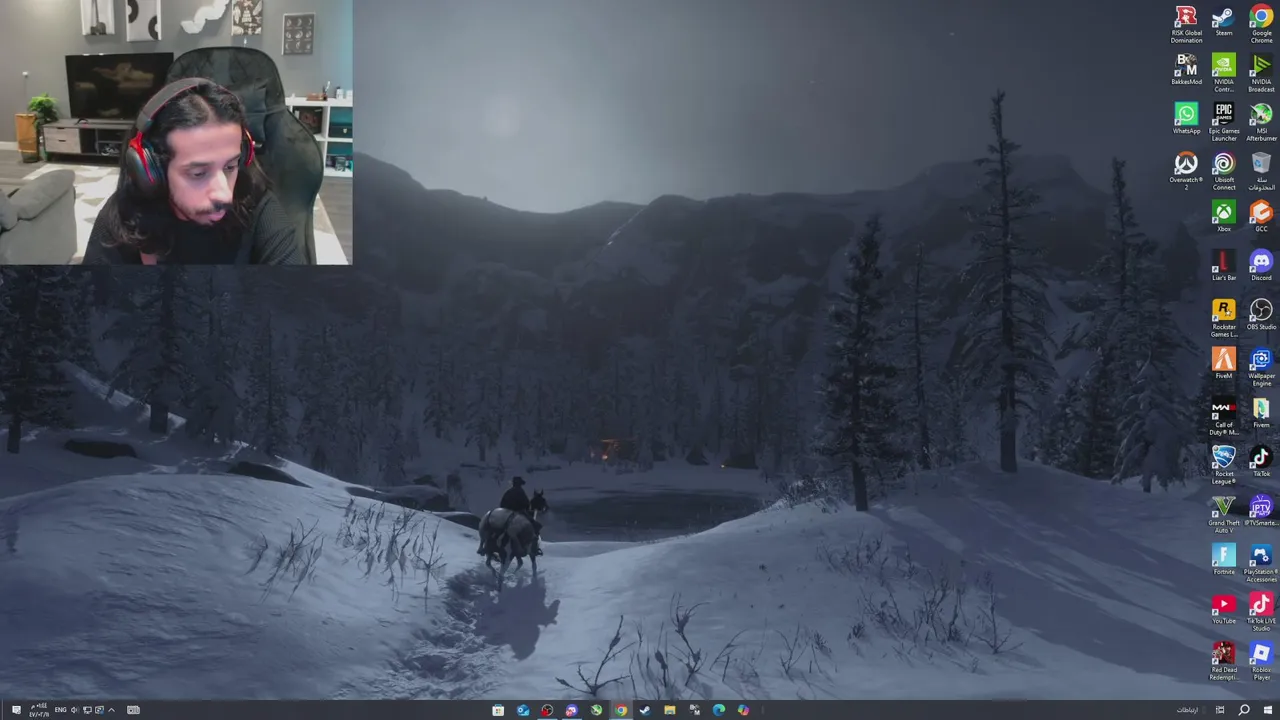This screenshot has width=1280, height=720.
Task: Switch to Google Chrome on the taskbar
Action: click(621, 710)
